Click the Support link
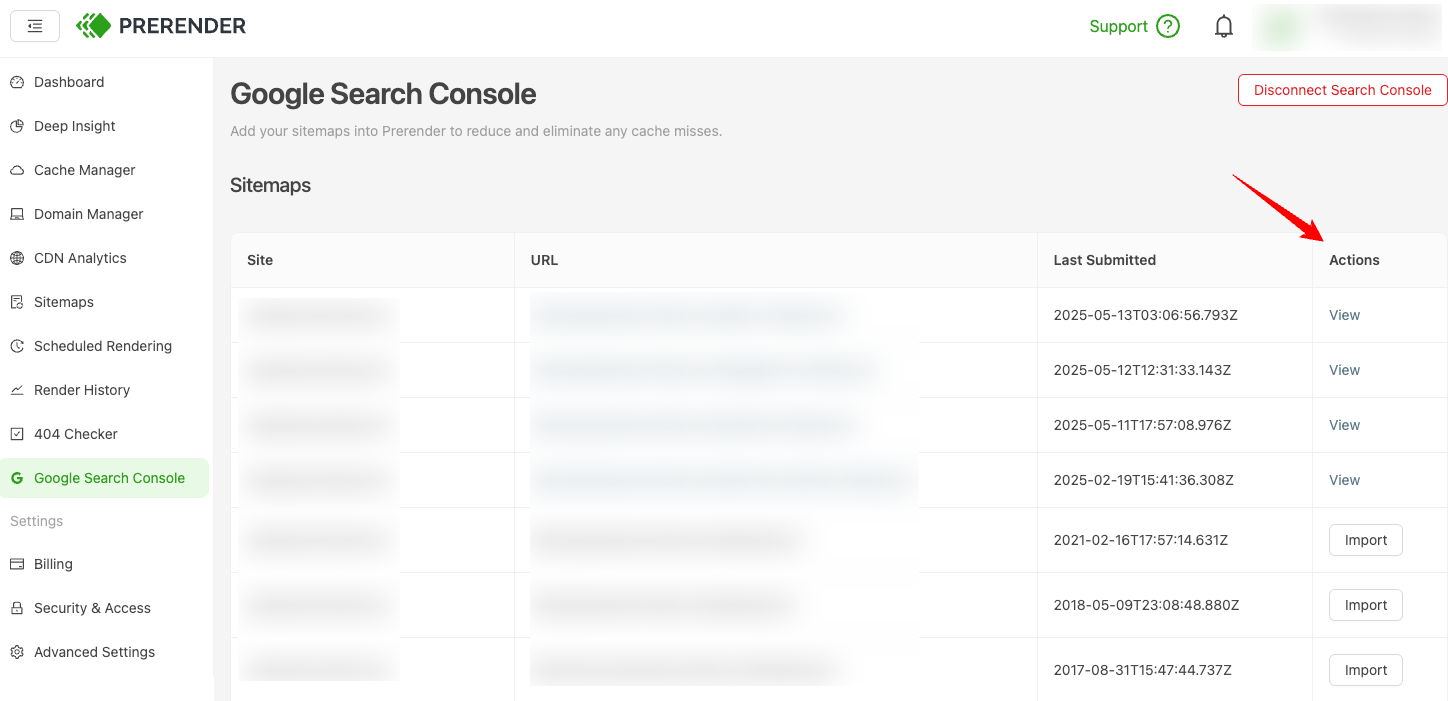 [1118, 27]
